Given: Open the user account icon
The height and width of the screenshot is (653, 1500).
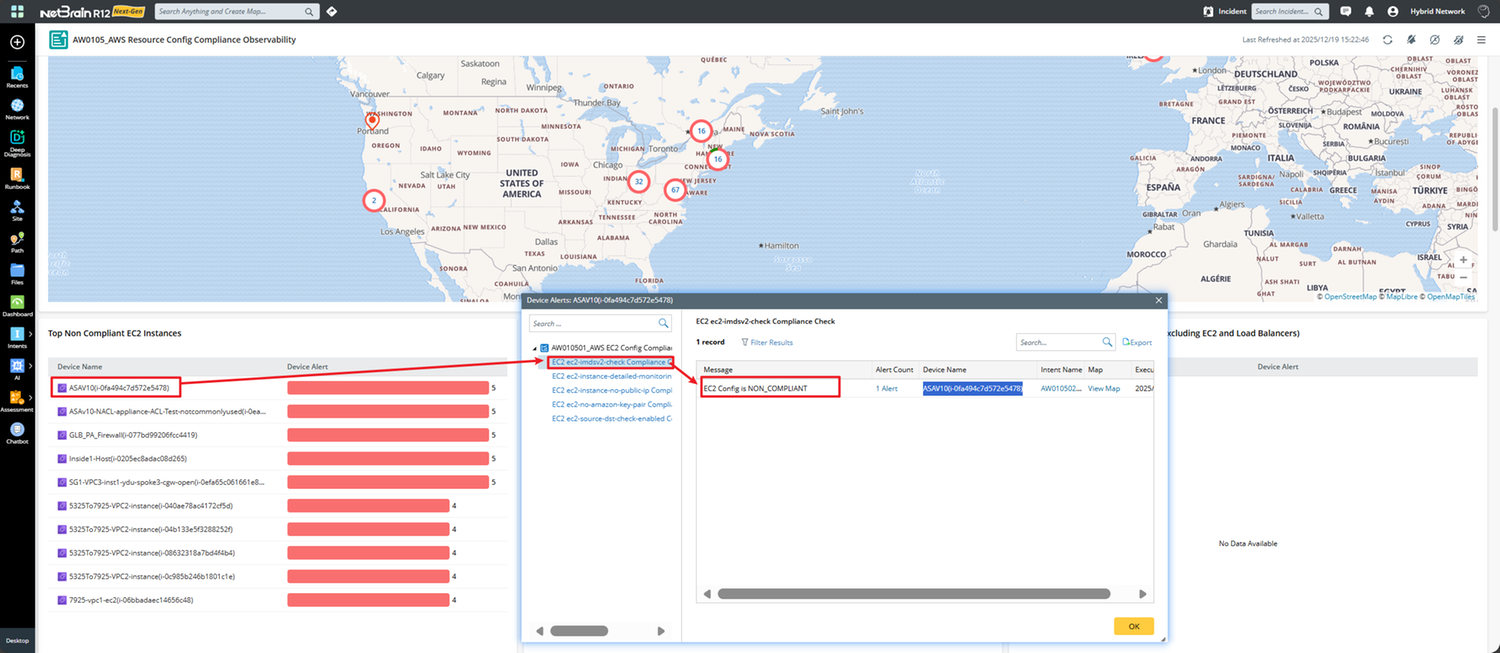Looking at the screenshot, I should [x=1394, y=11].
